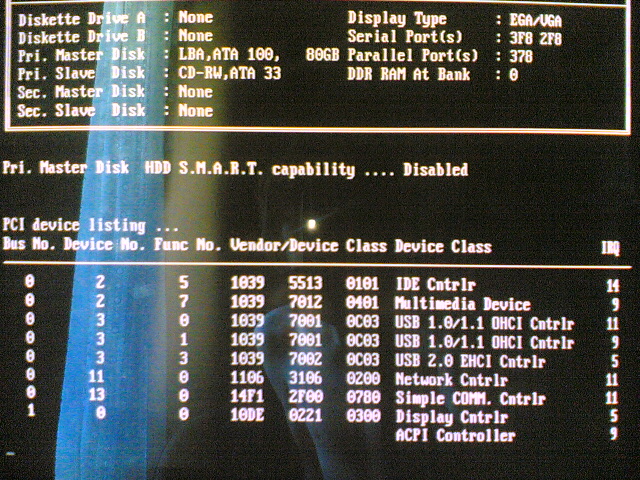Select the 'IDE Cntrlr' row entry
640x480 pixels.
tap(436, 284)
